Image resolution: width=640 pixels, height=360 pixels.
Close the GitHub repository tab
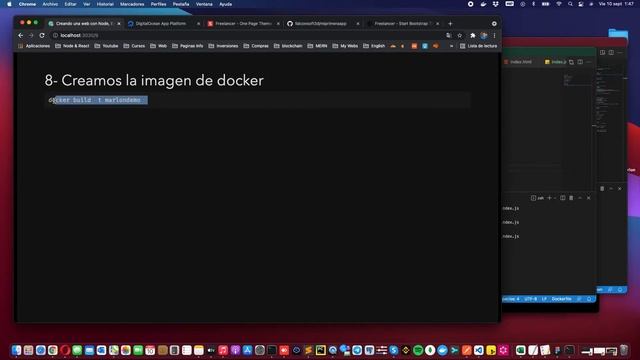tap(358, 24)
